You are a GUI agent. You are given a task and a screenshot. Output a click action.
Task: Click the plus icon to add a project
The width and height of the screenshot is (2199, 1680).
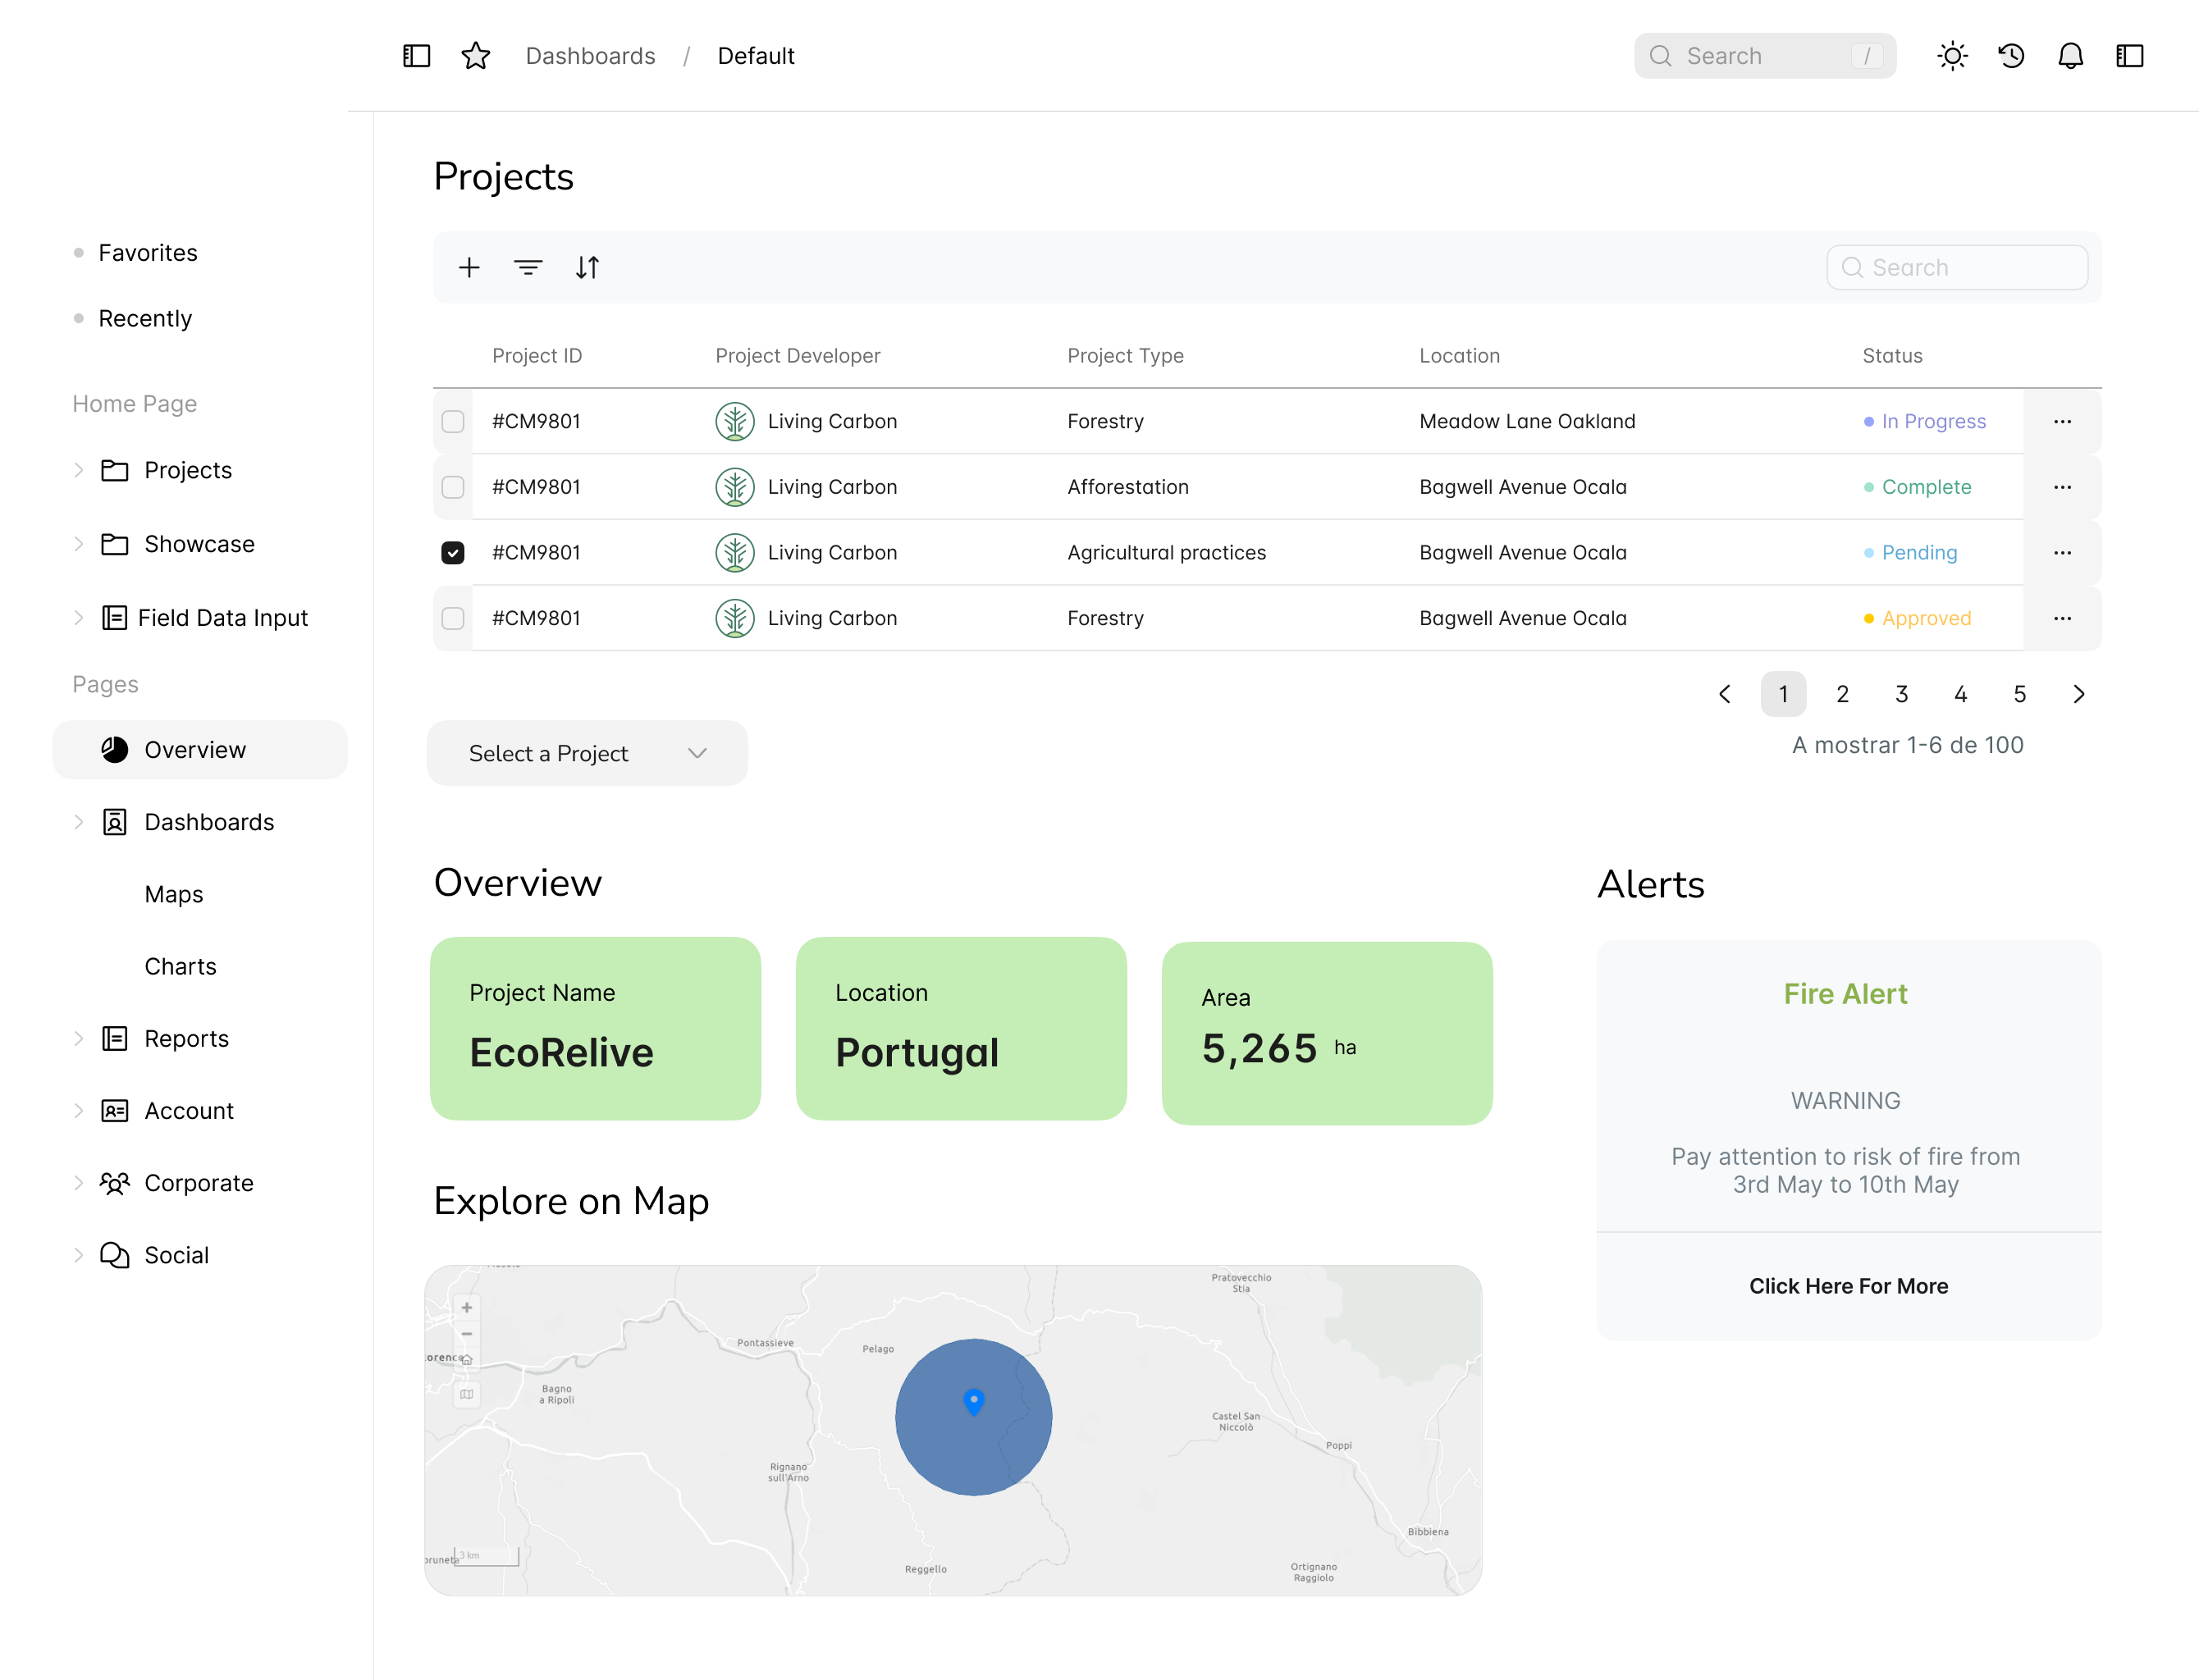coord(469,268)
